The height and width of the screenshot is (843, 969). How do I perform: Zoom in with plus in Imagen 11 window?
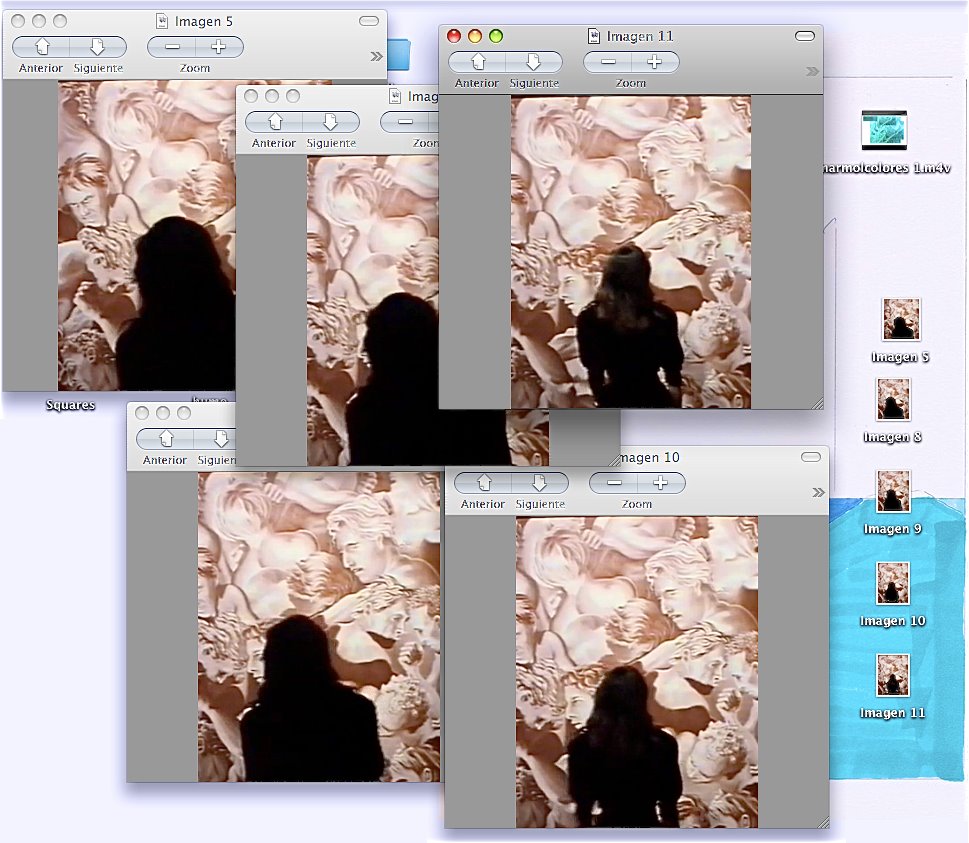(x=655, y=62)
